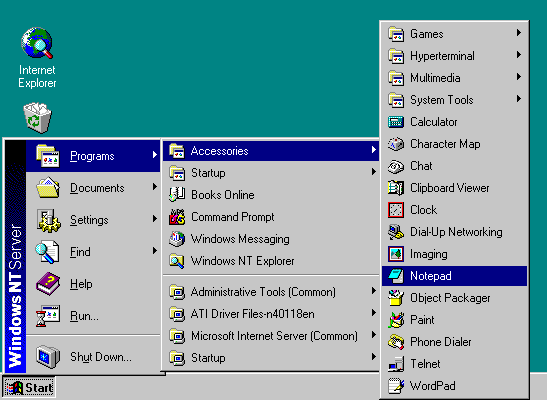Choose WordPad menu entry

tap(454, 386)
